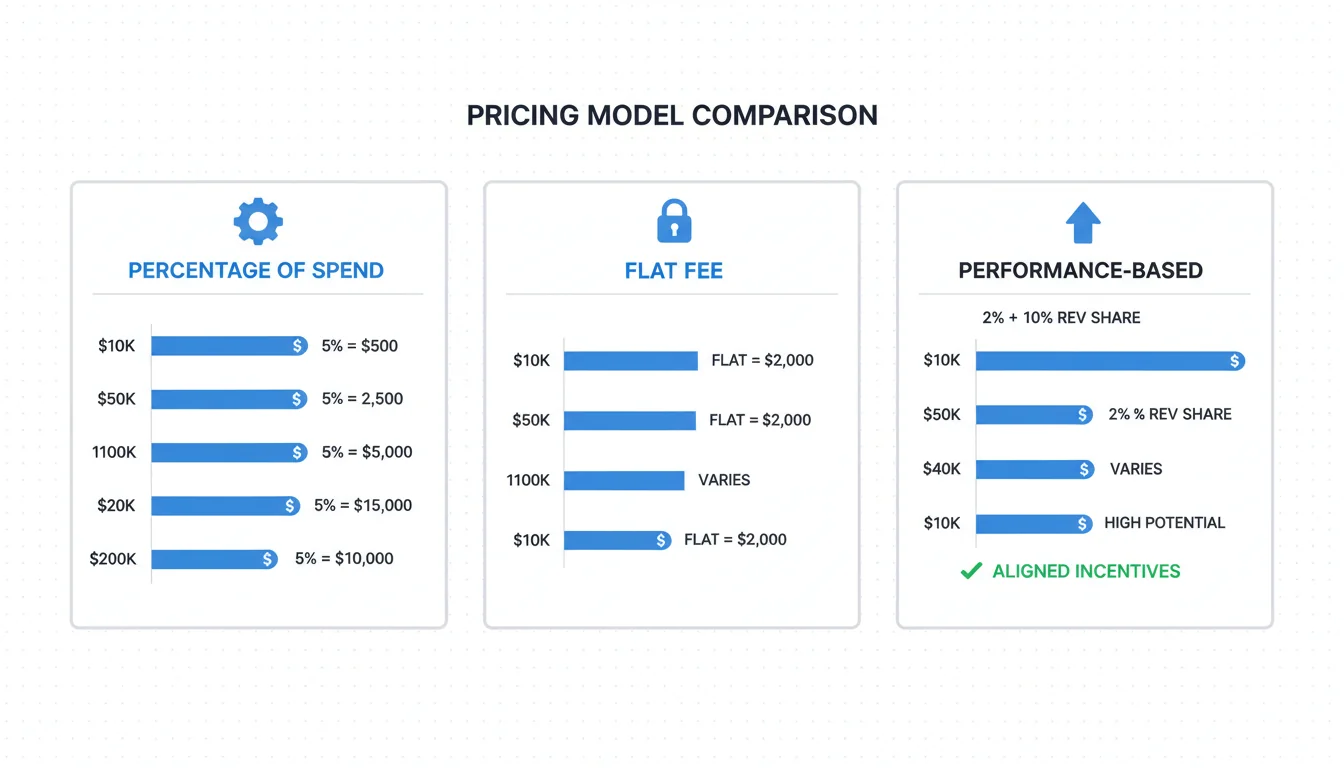Click dollar icon on the 2% % REV SHARE bar
This screenshot has width=1344, height=768.
(x=1084, y=414)
